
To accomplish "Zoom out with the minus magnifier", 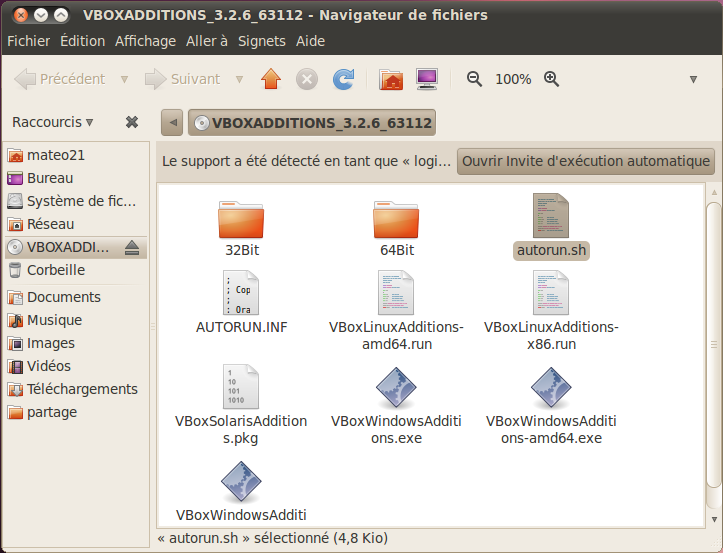I will (474, 79).
